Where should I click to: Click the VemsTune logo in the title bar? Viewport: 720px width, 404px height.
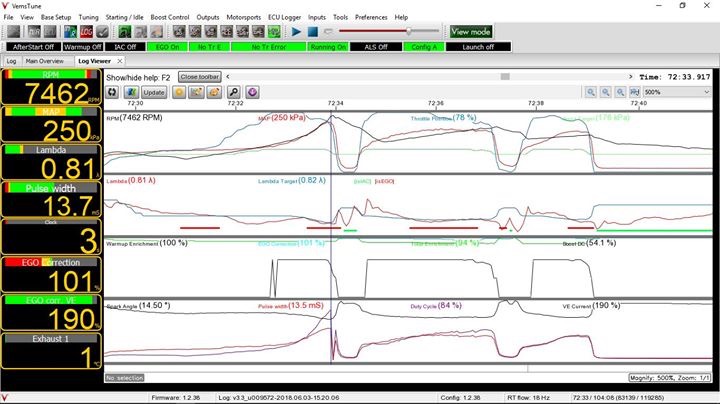pyautogui.click(x=5, y=6)
